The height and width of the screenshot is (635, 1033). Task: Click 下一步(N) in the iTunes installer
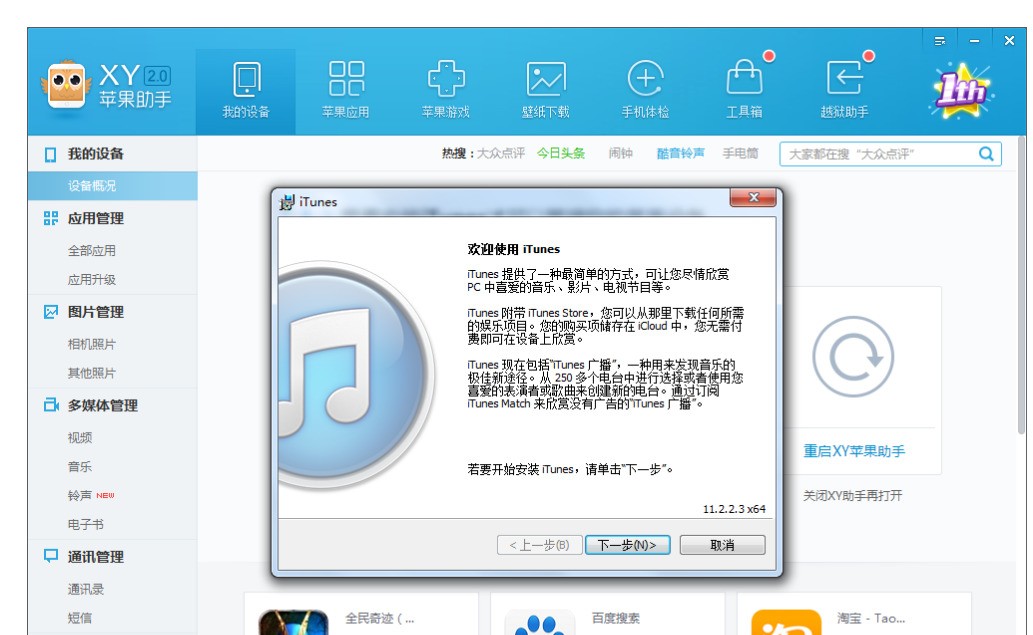click(628, 545)
